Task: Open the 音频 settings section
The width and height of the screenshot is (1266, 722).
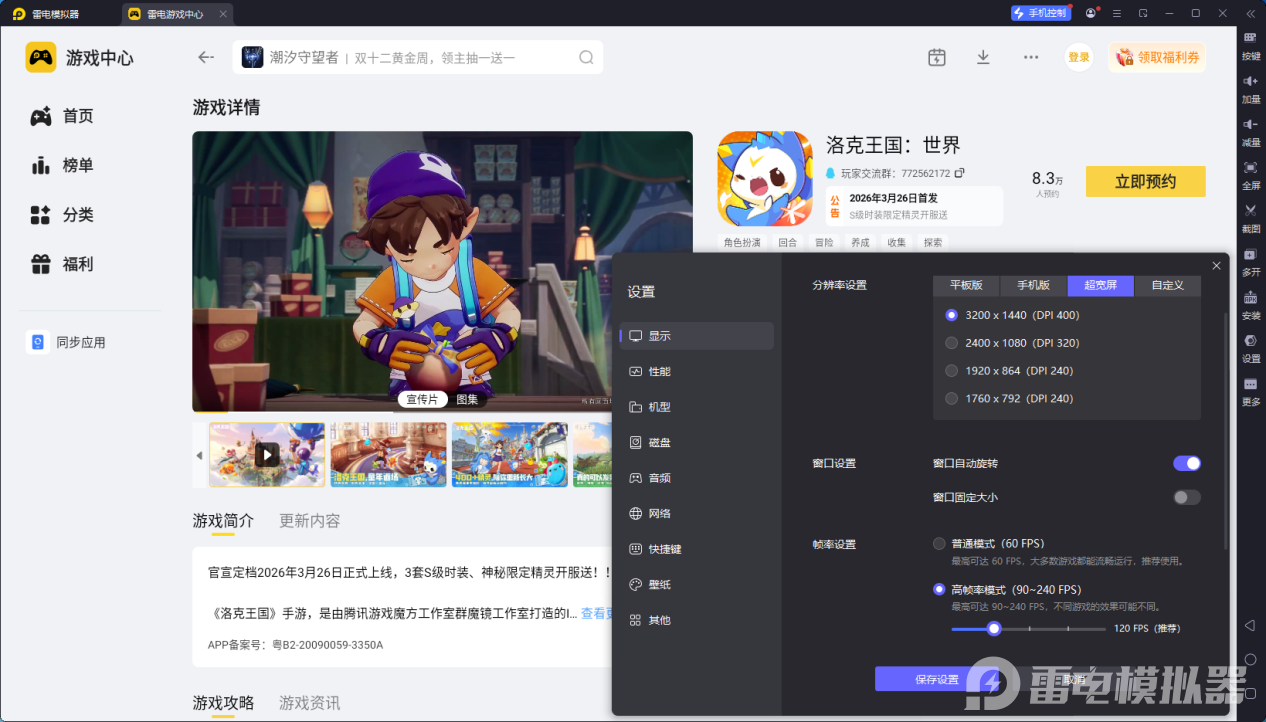Action: [x=697, y=478]
